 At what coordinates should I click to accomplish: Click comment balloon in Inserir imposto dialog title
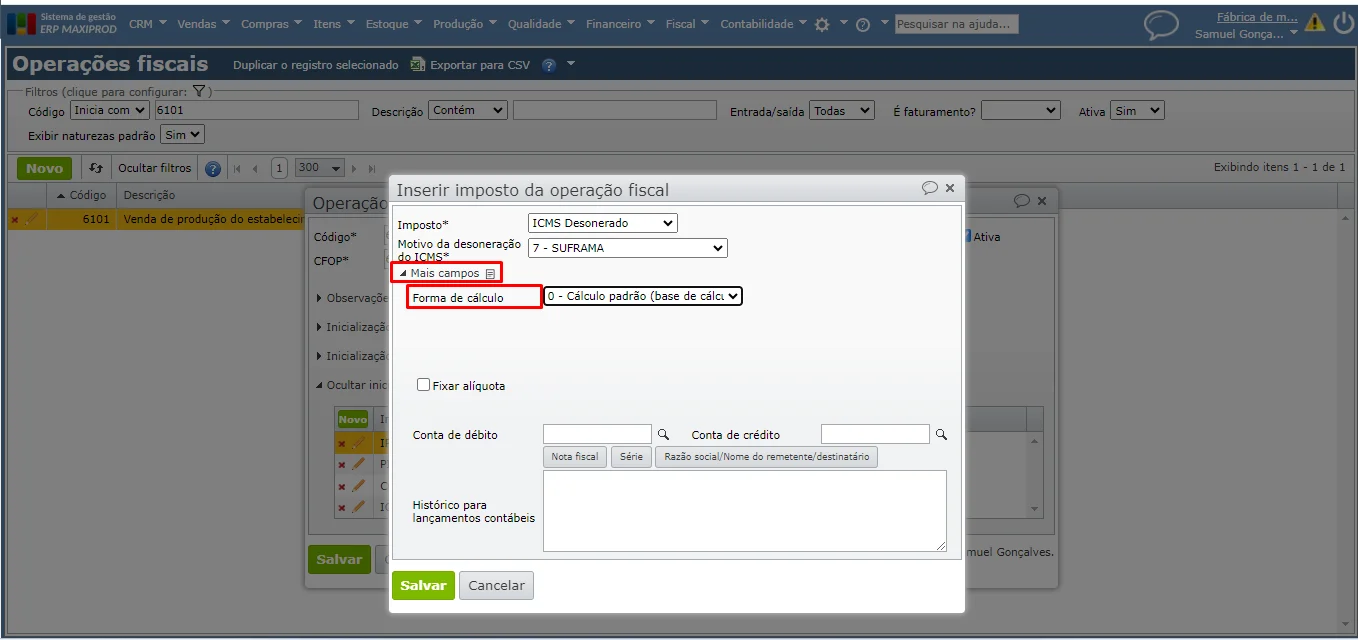(930, 188)
